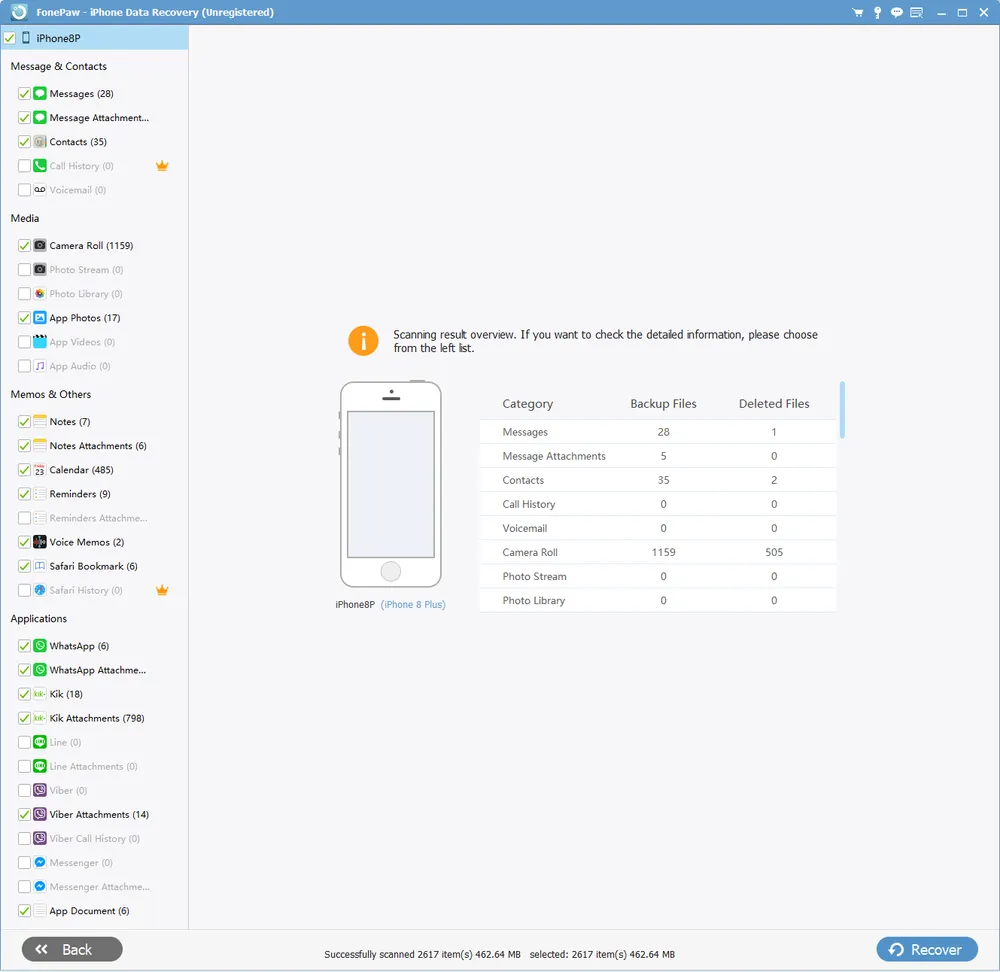Click the Recover button
1000x972 pixels.
point(927,949)
